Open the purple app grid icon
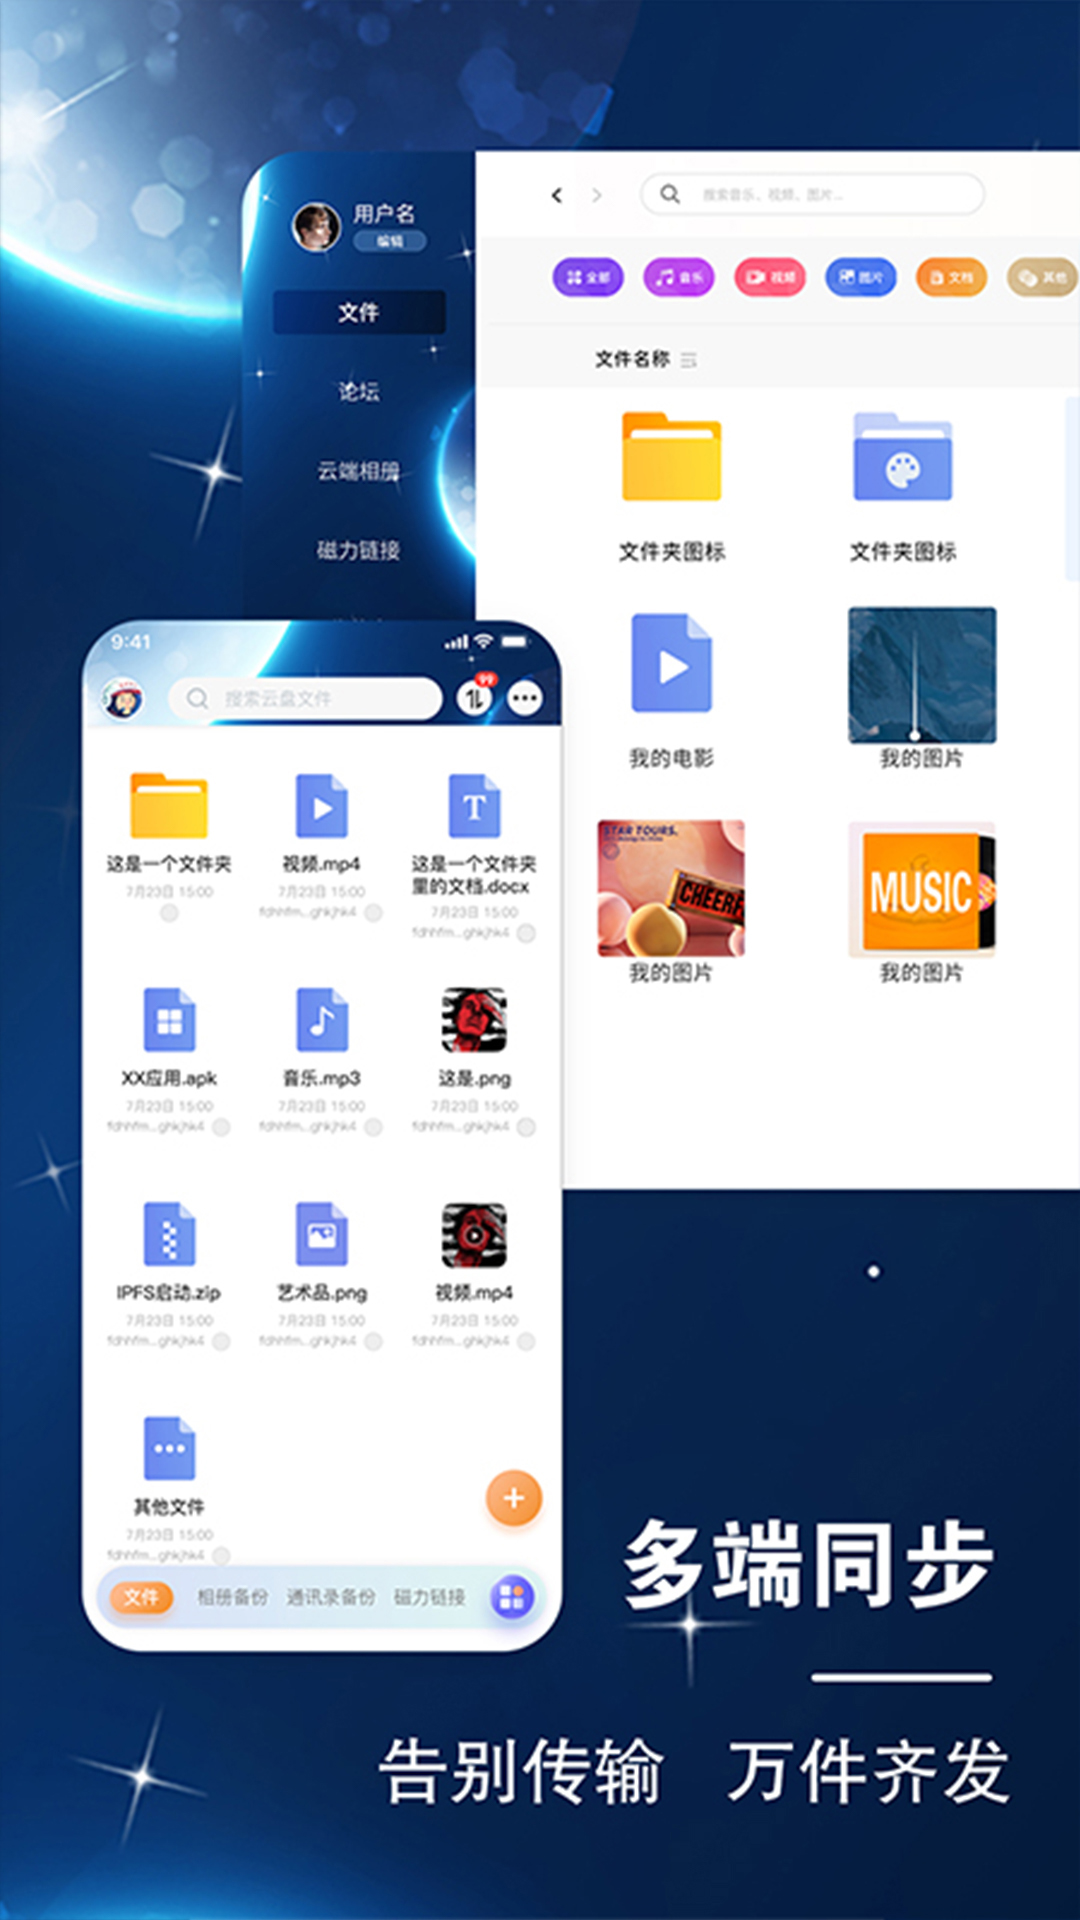This screenshot has width=1080, height=1920. point(511,1597)
